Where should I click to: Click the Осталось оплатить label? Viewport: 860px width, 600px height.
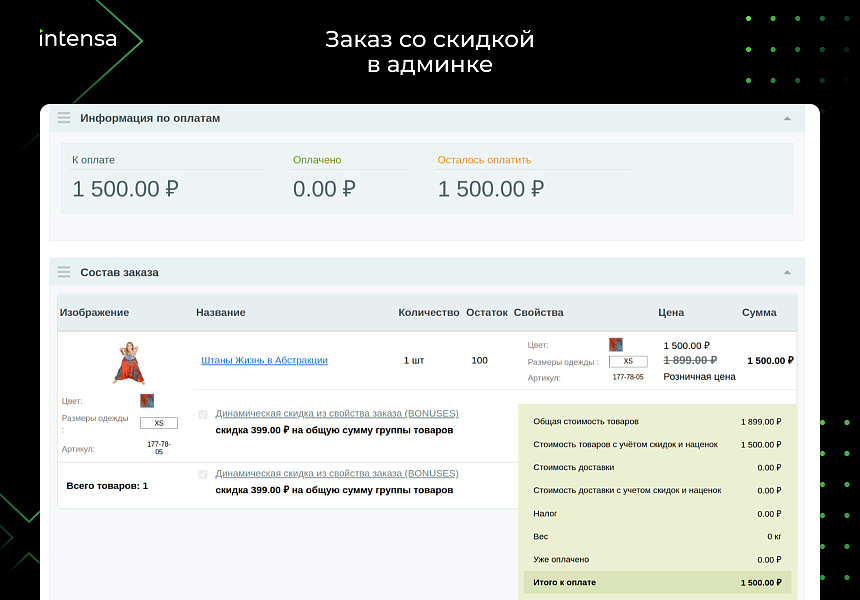(x=482, y=159)
